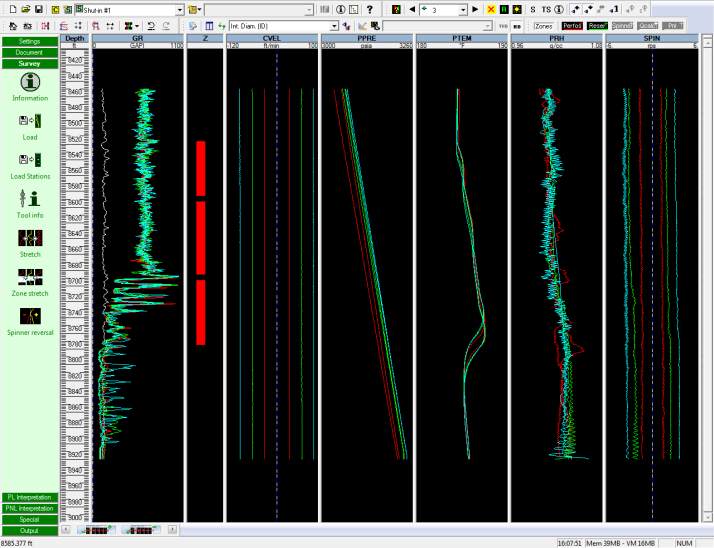Image resolution: width=714 pixels, height=548 pixels.
Task: Open the PL Interpretation tab
Action: click(30, 497)
